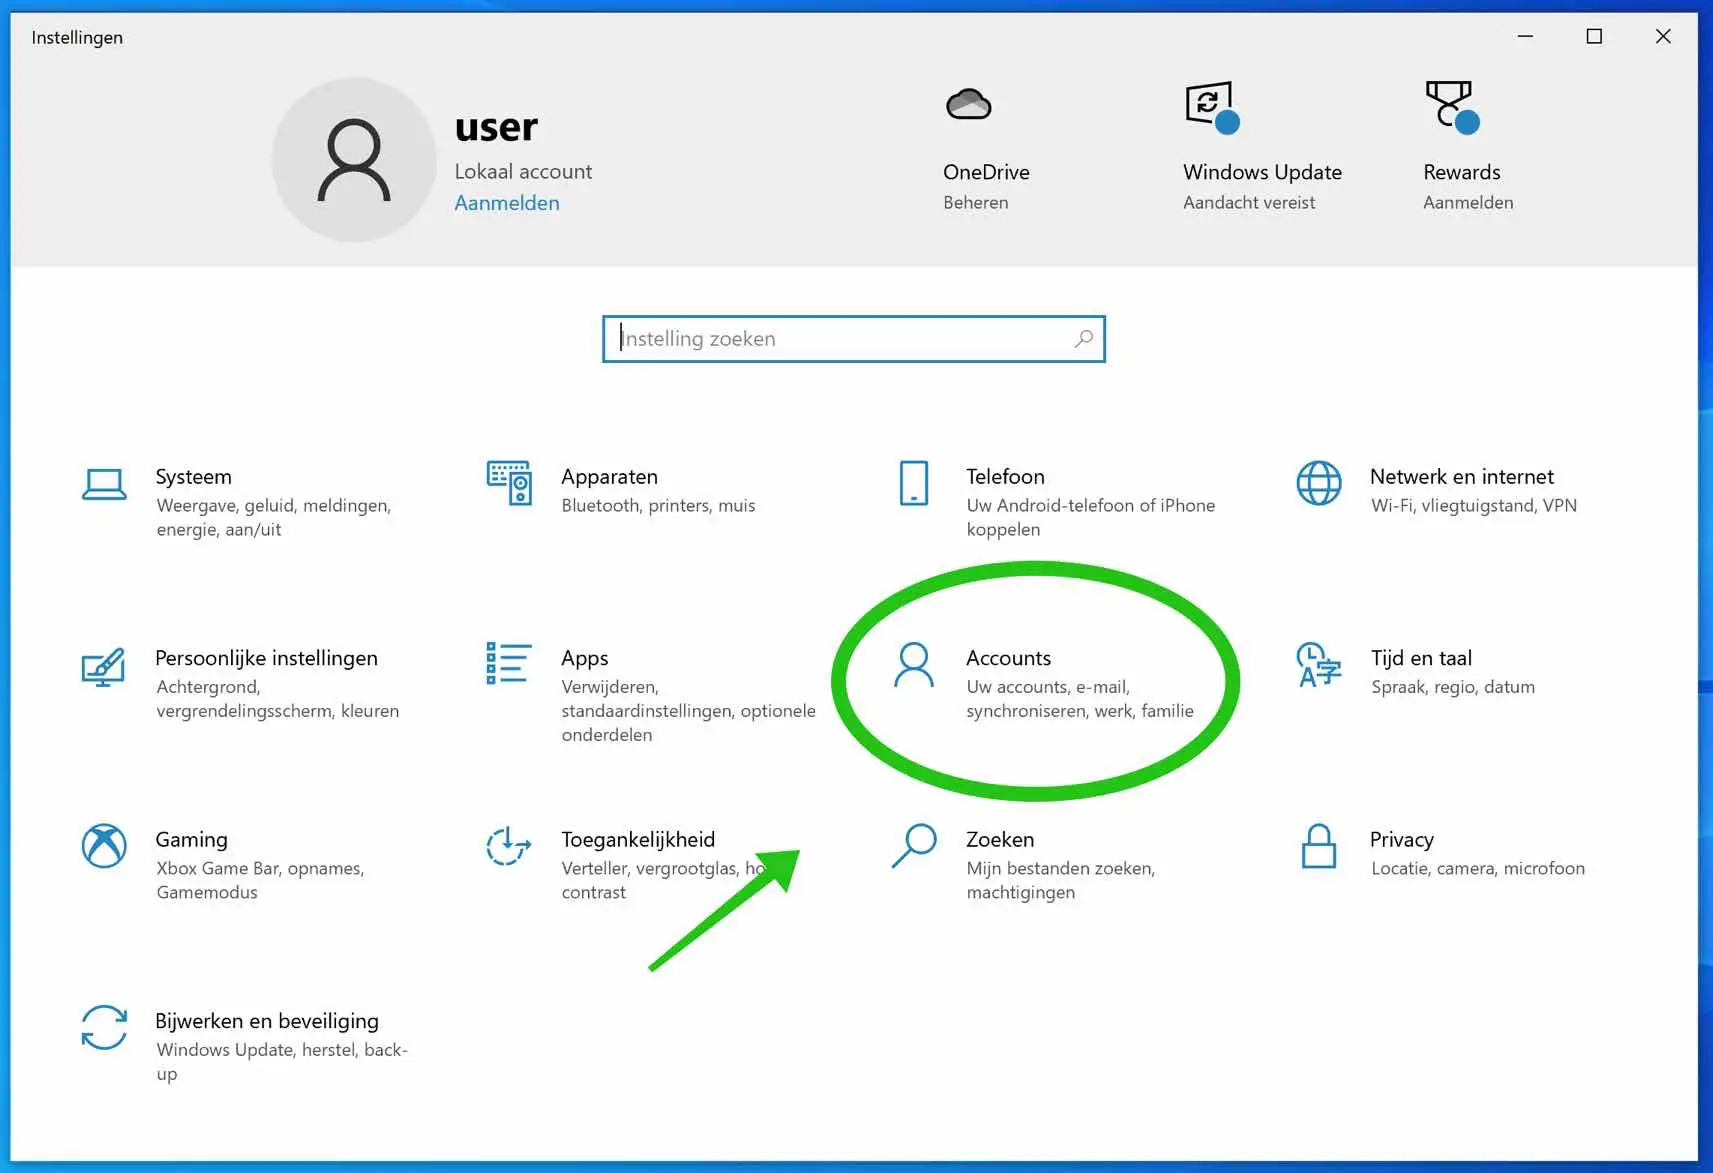Click the Tijd en taal title
The height and width of the screenshot is (1173, 1713).
(1421, 658)
